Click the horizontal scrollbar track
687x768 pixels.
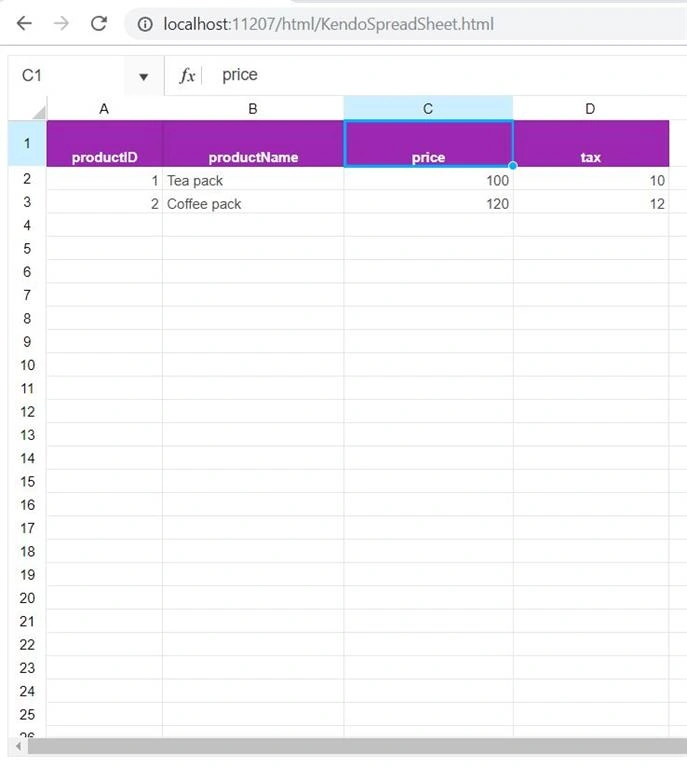click(x=357, y=746)
